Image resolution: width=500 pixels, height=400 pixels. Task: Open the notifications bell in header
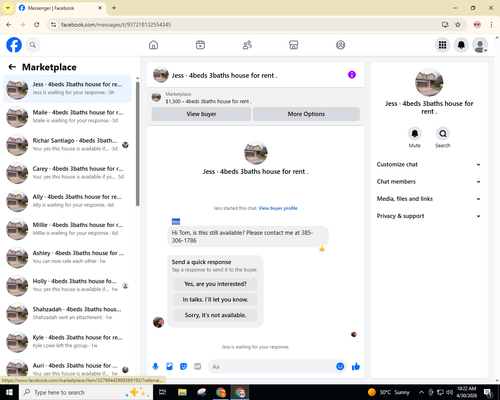(461, 45)
